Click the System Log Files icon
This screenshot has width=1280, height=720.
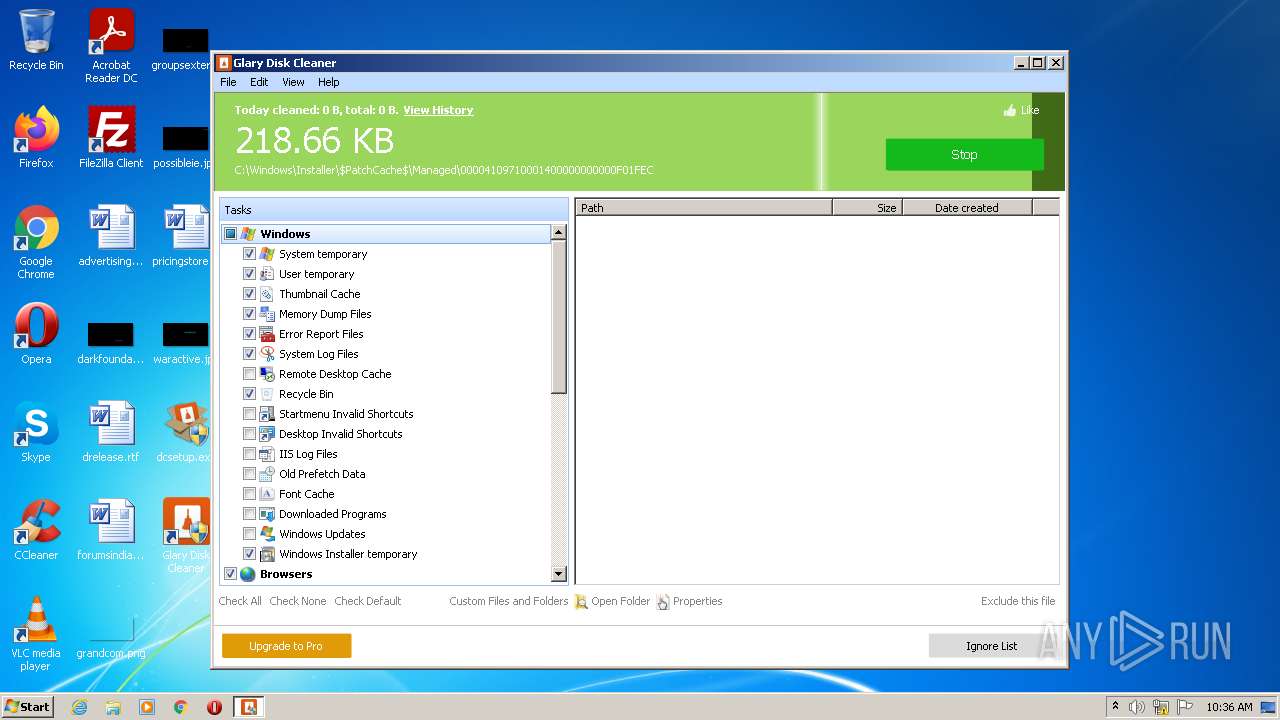point(267,354)
